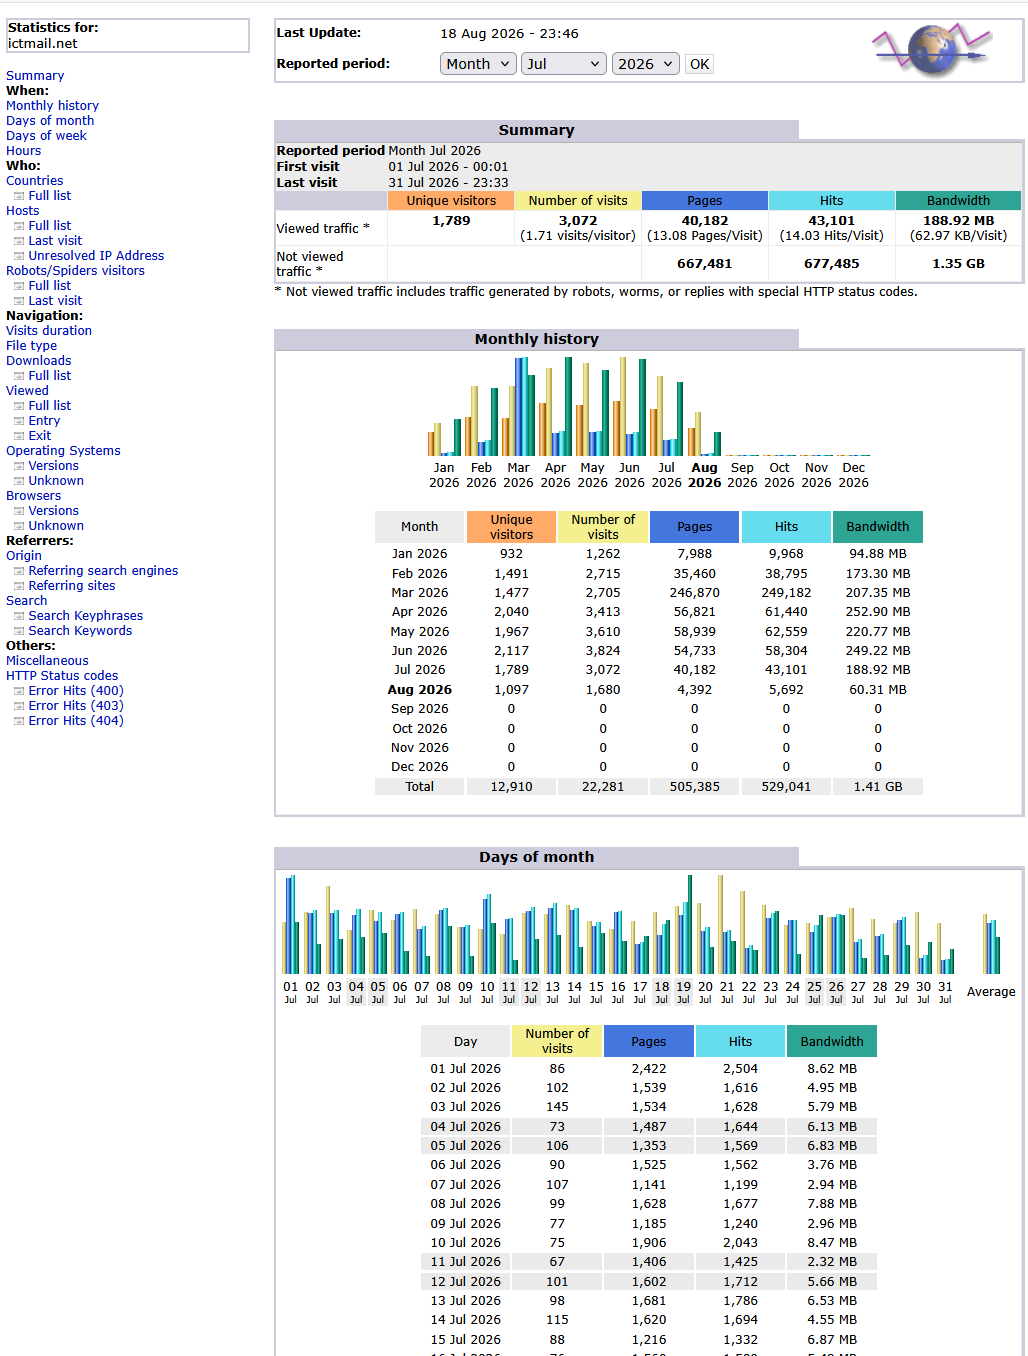Open HTTP Status codes link
This screenshot has width=1028, height=1356.
coord(62,676)
